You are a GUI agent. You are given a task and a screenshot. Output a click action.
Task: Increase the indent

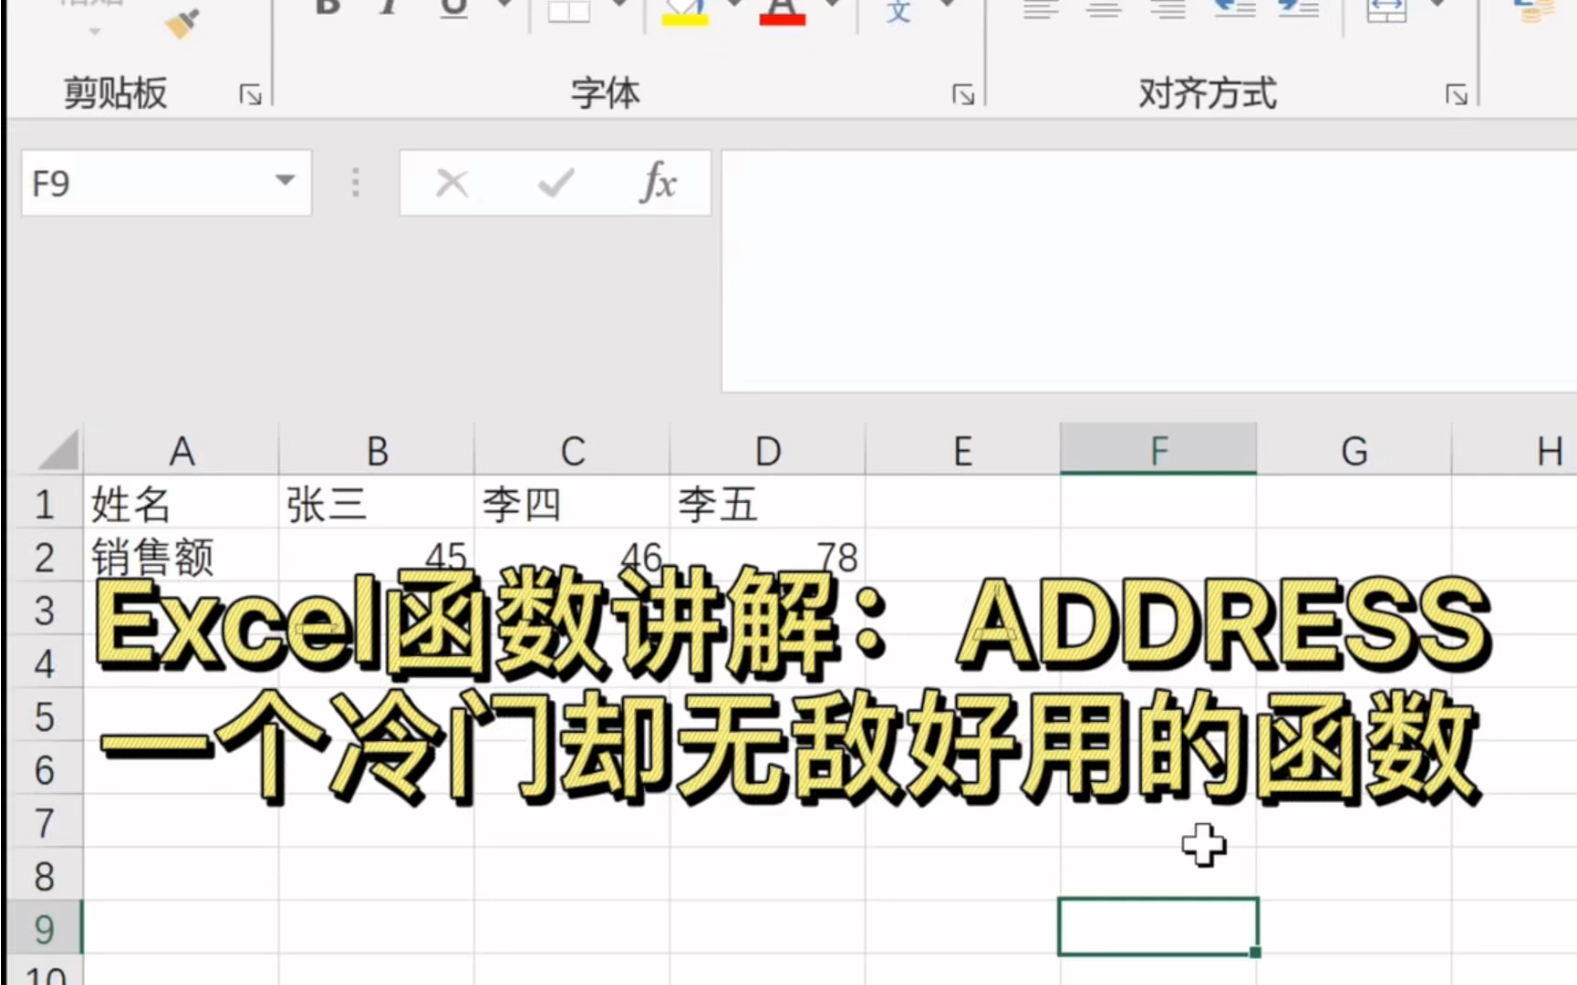1299,9
